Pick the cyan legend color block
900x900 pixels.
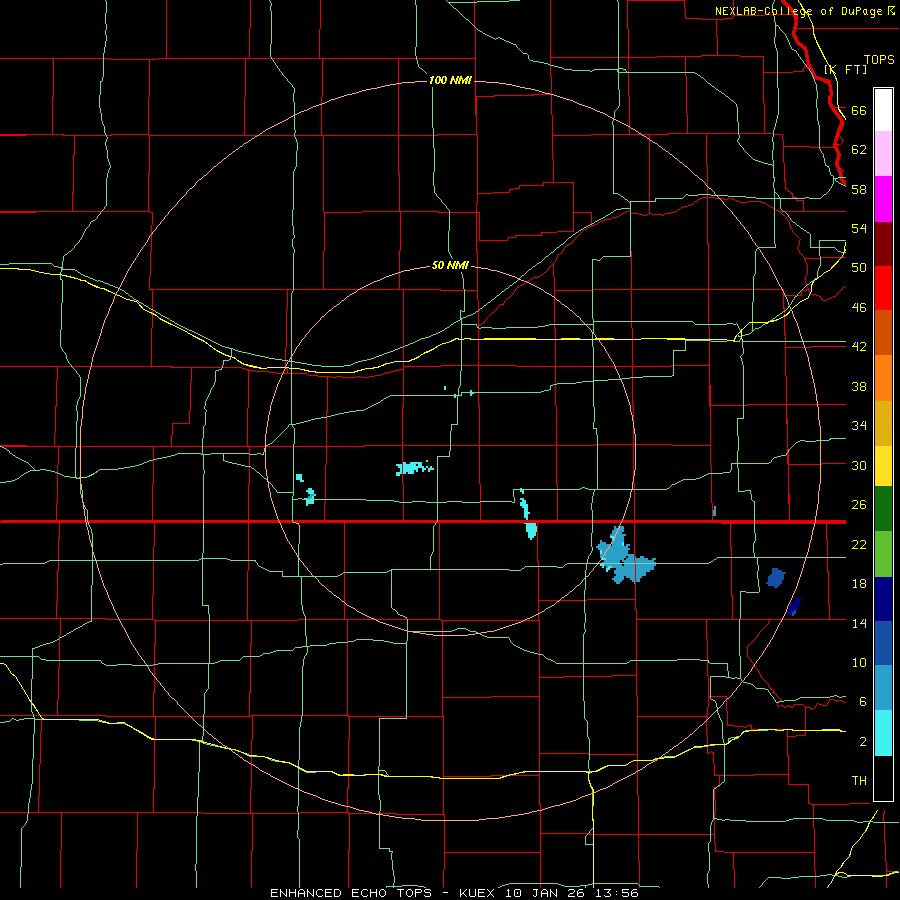883,733
